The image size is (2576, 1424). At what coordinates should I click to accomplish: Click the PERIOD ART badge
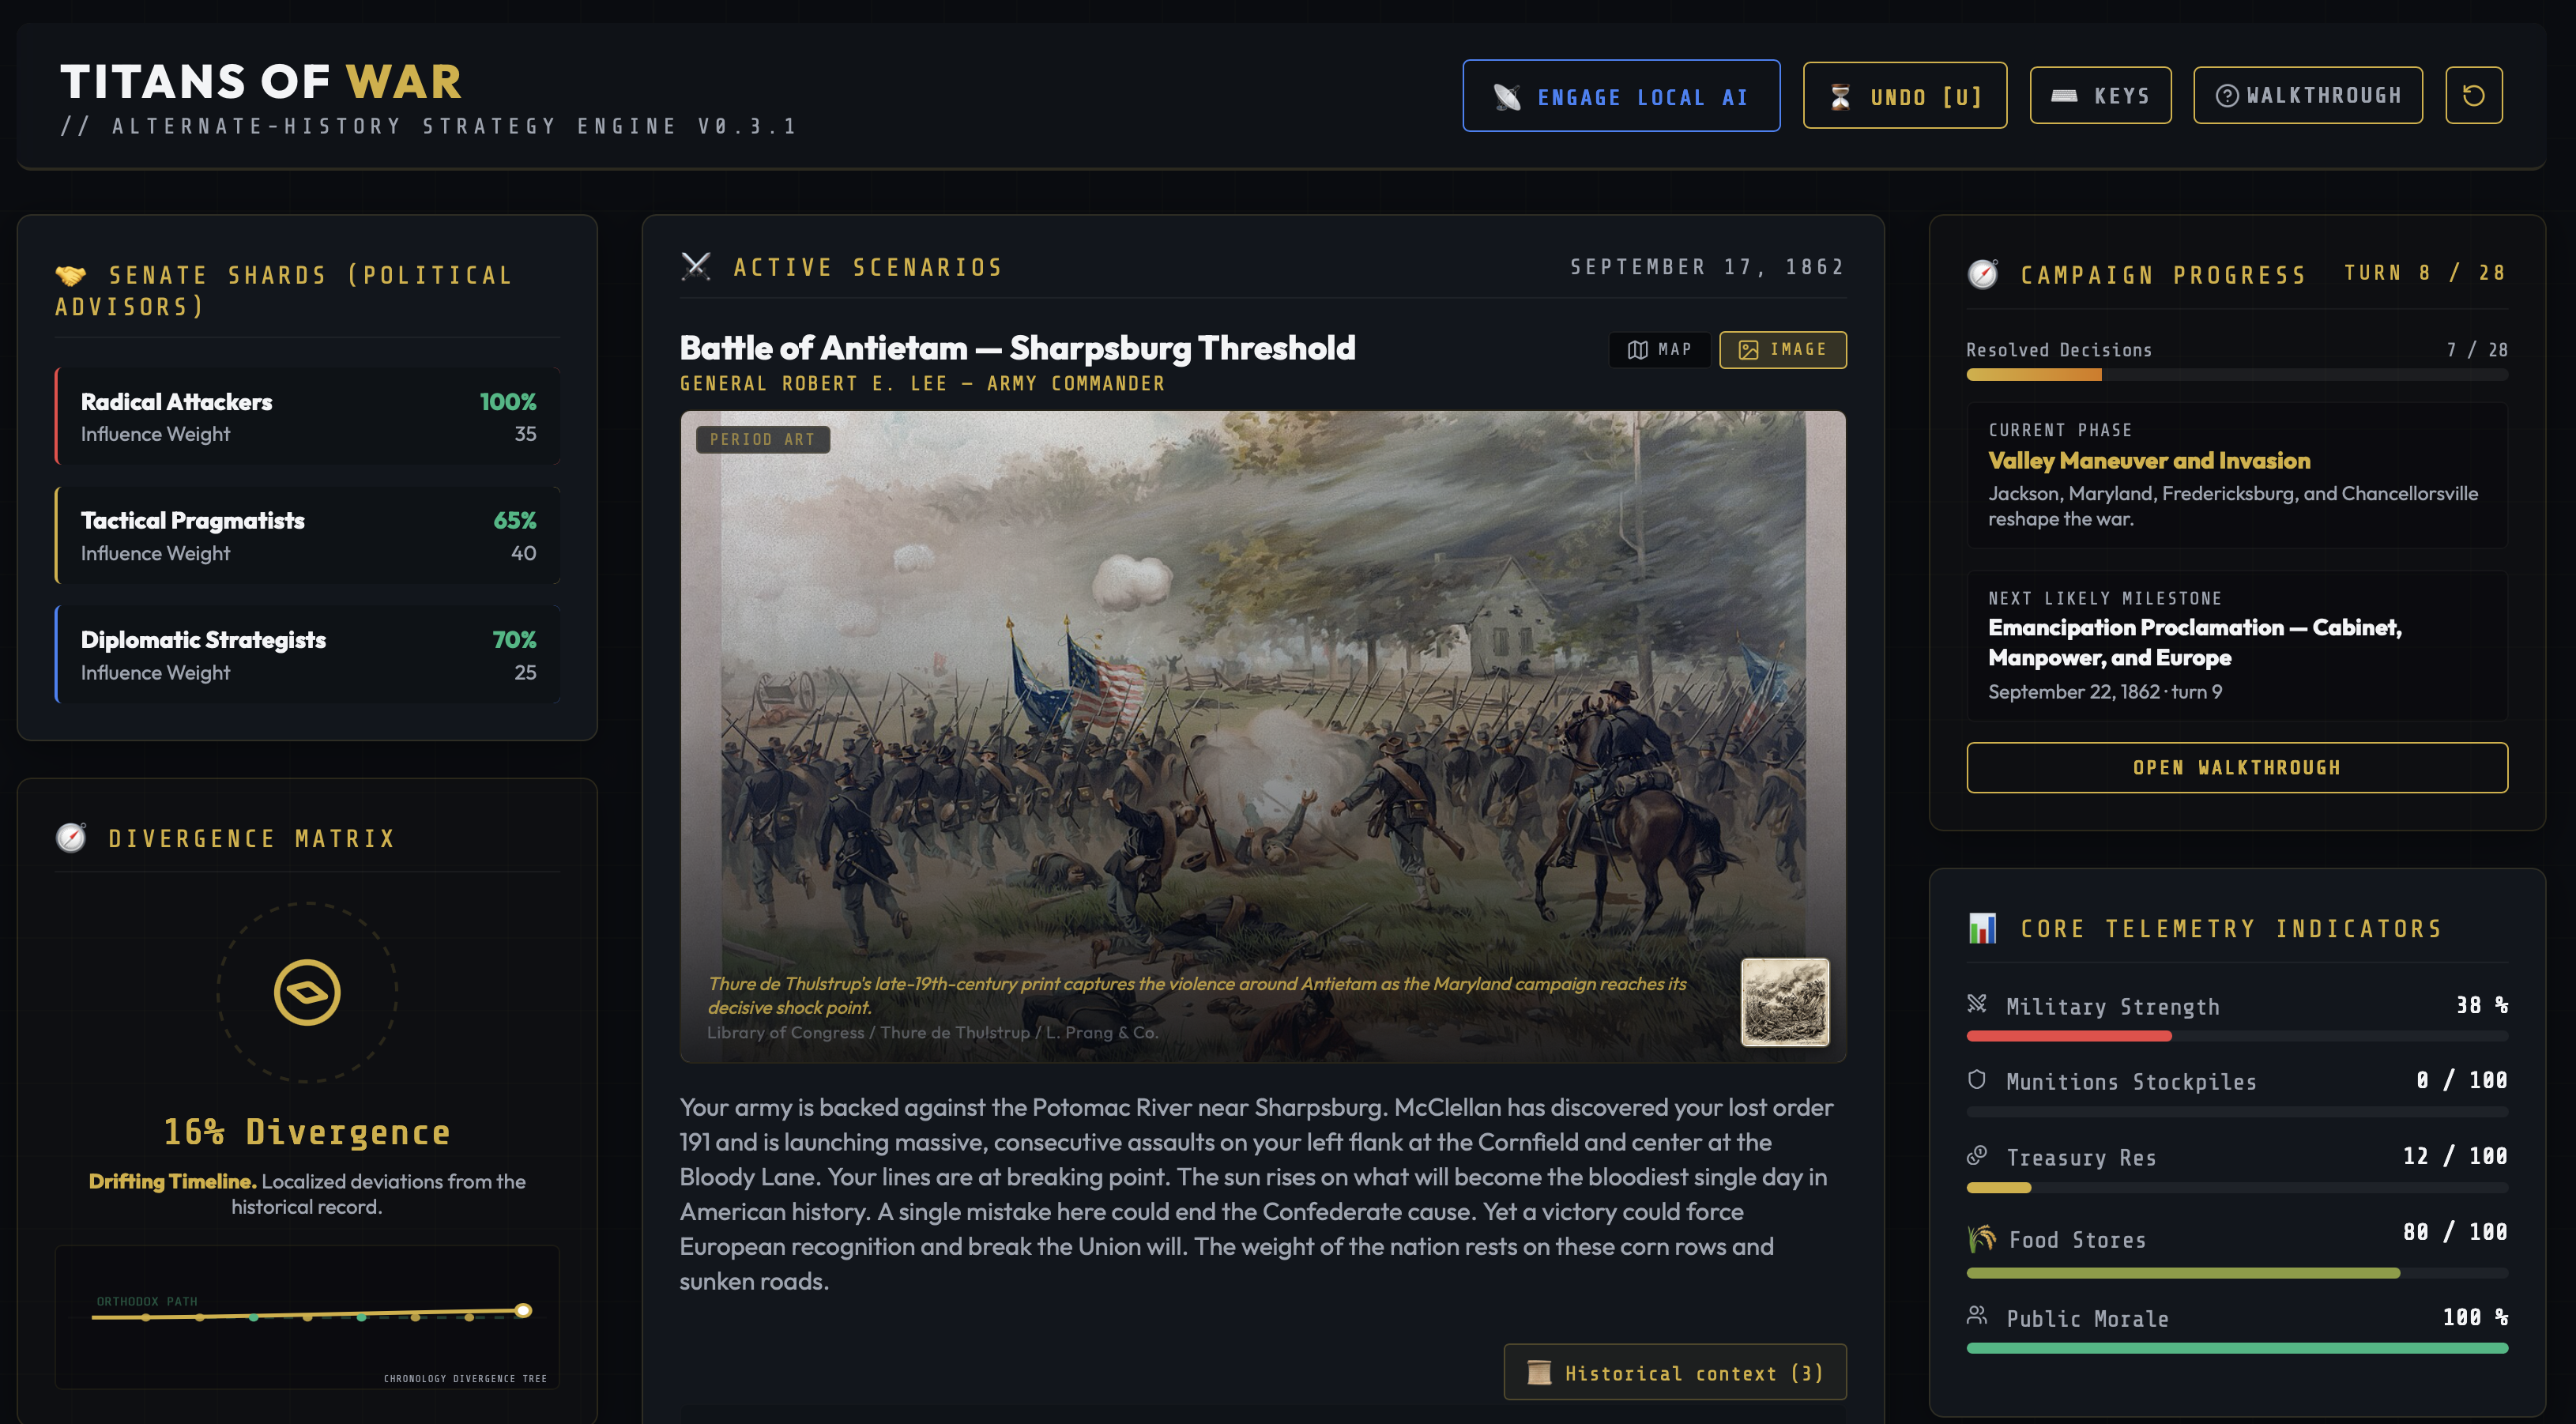click(x=762, y=439)
